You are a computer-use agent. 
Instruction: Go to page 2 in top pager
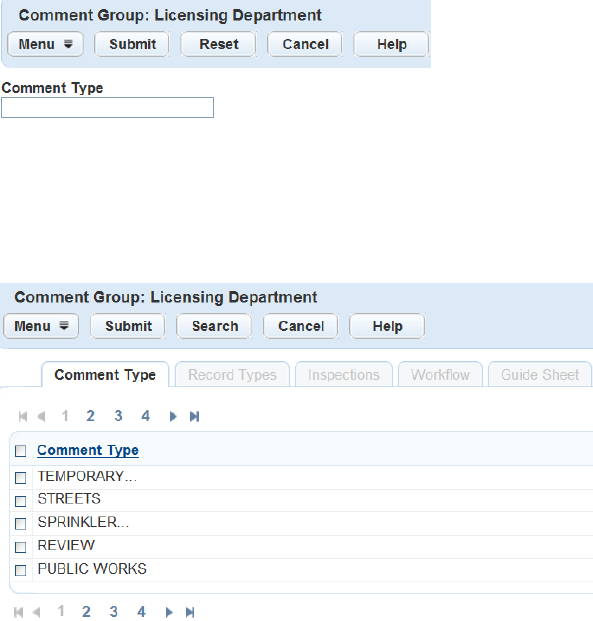(x=90, y=416)
